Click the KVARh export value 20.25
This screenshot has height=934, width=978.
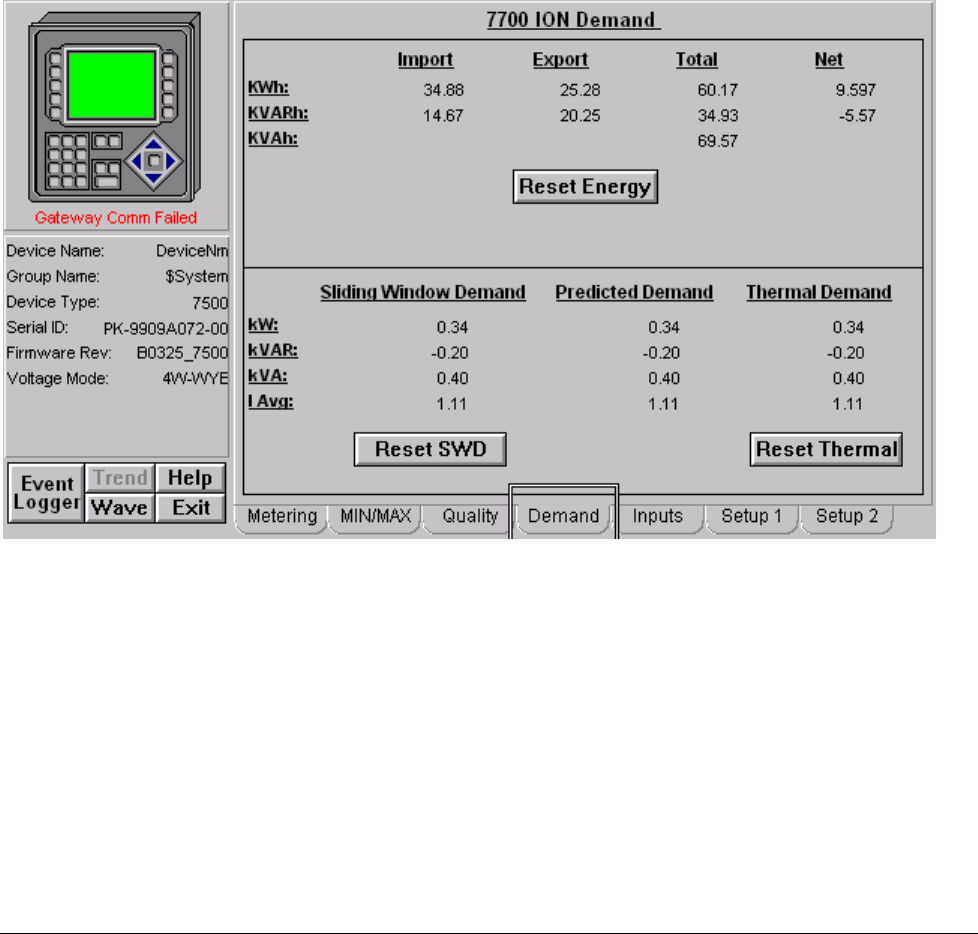579,116
